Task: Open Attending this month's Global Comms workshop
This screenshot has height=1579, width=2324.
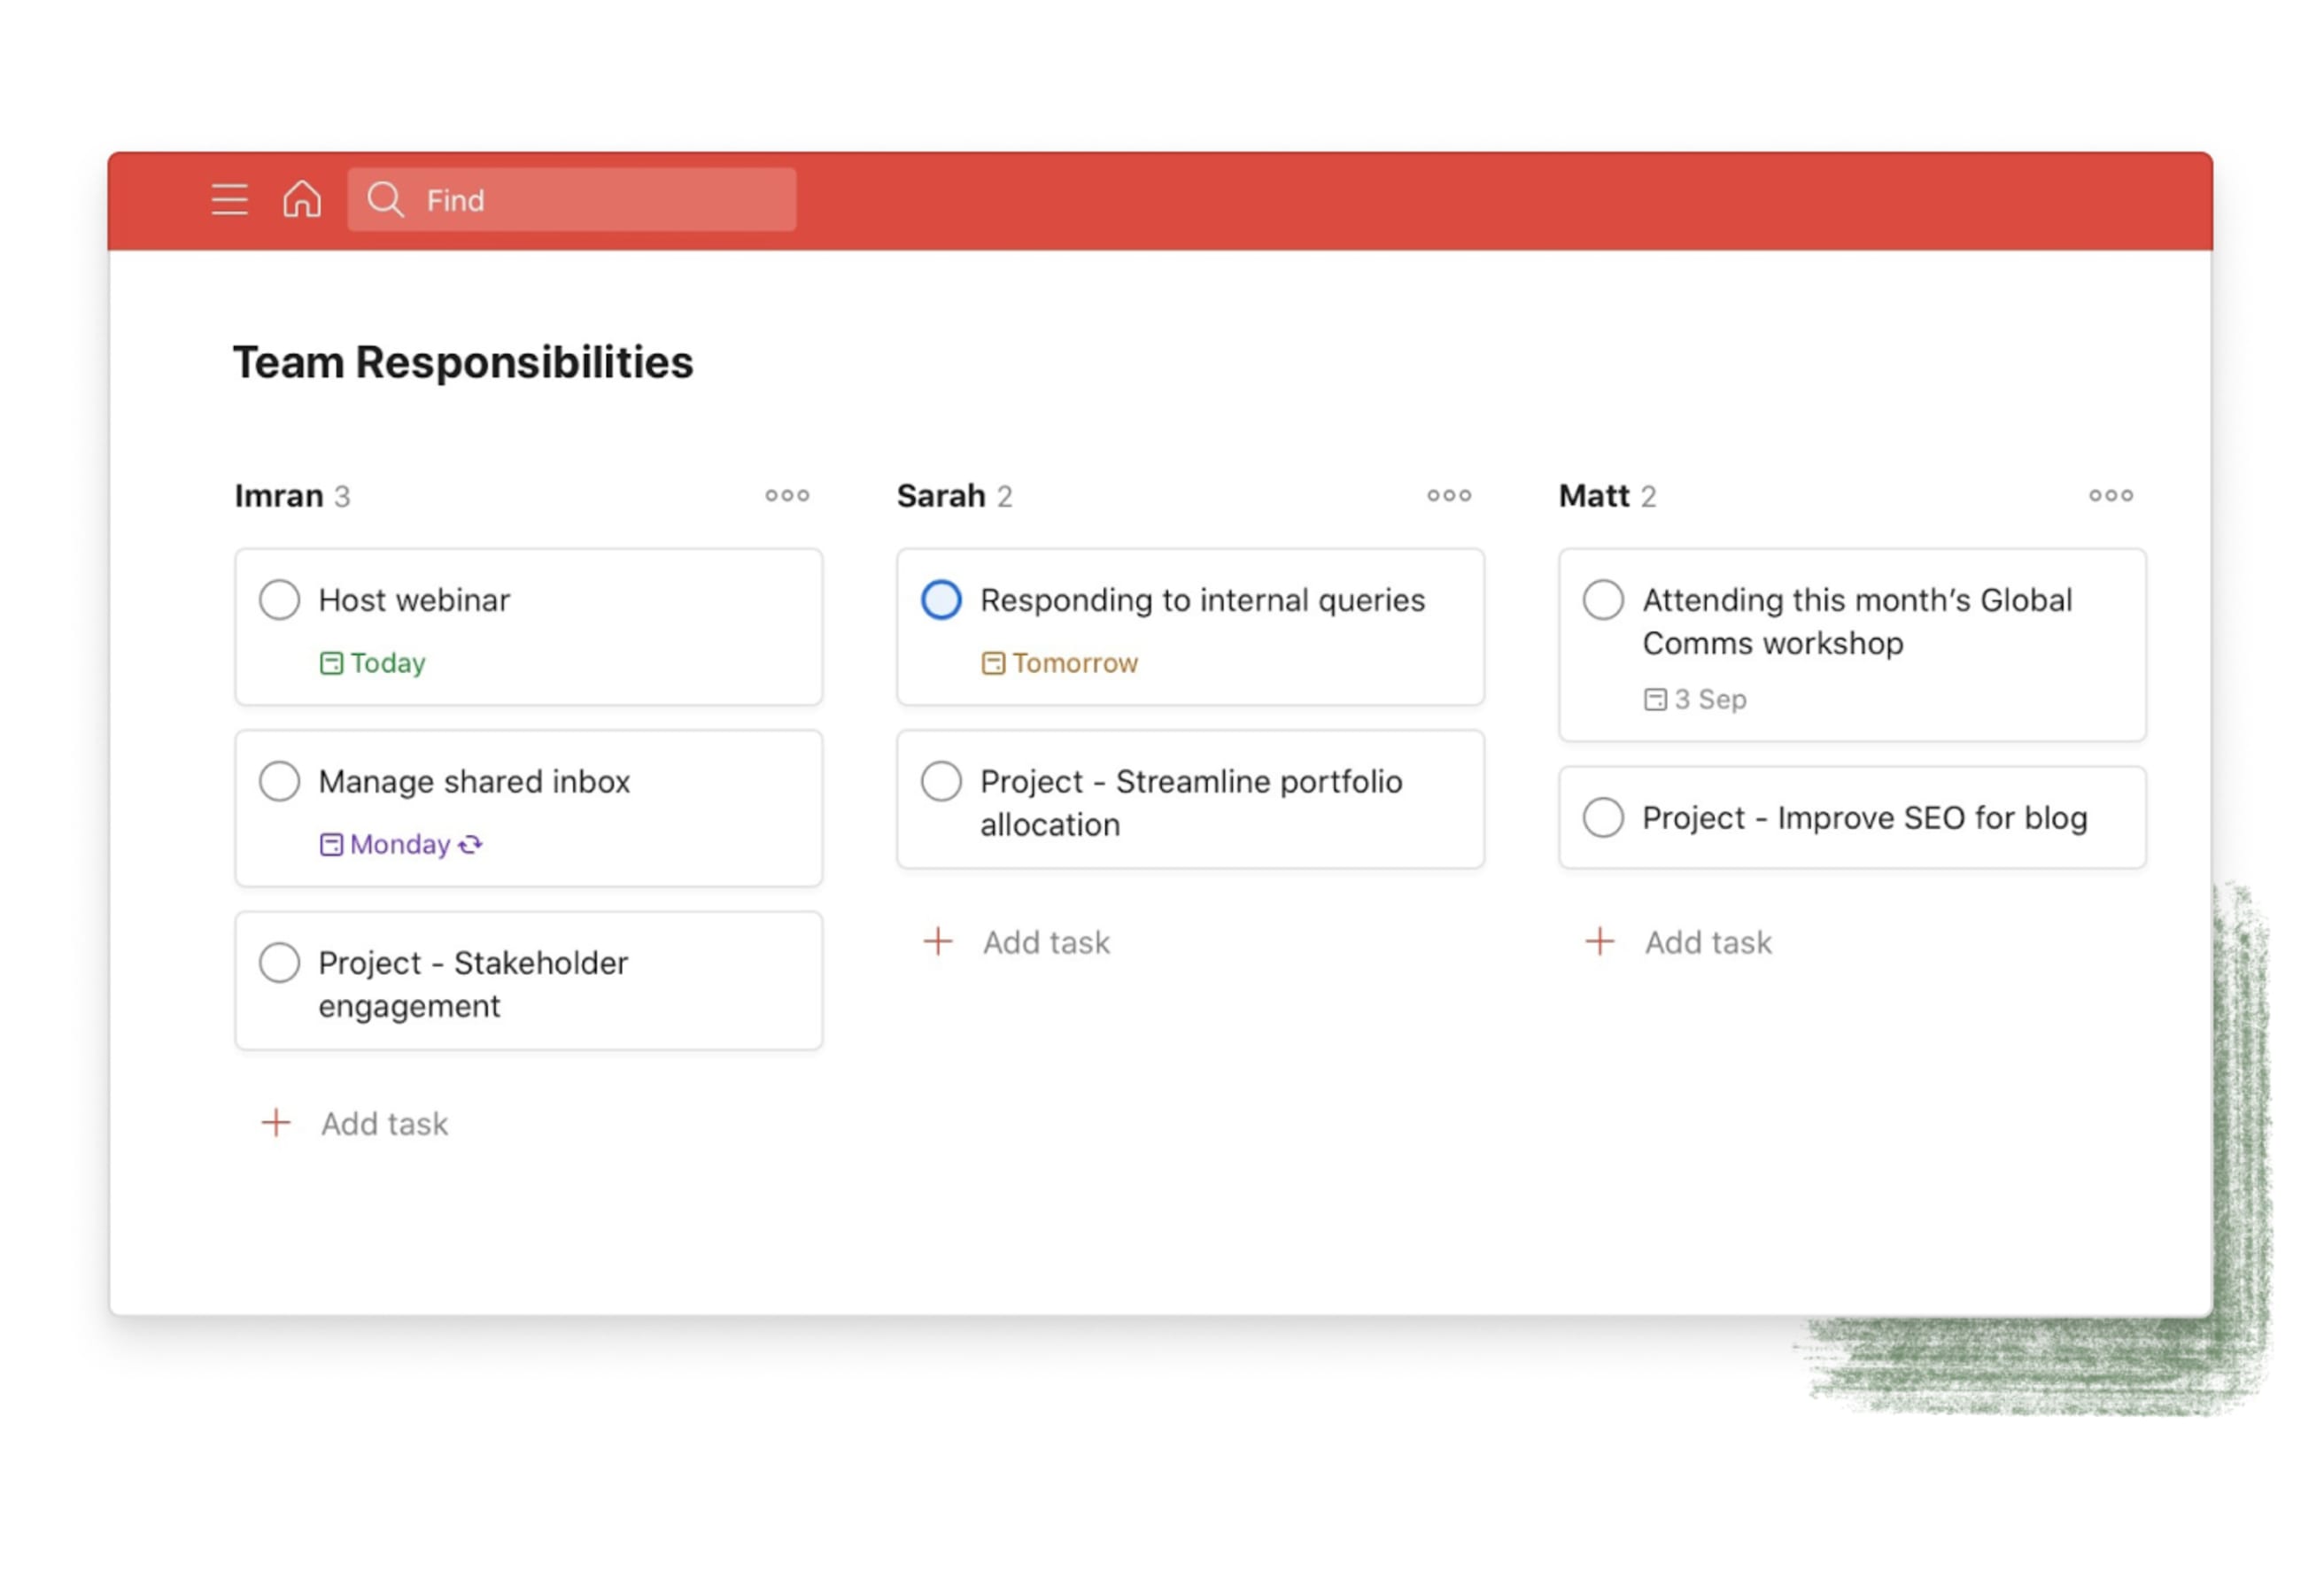Action: point(1857,622)
